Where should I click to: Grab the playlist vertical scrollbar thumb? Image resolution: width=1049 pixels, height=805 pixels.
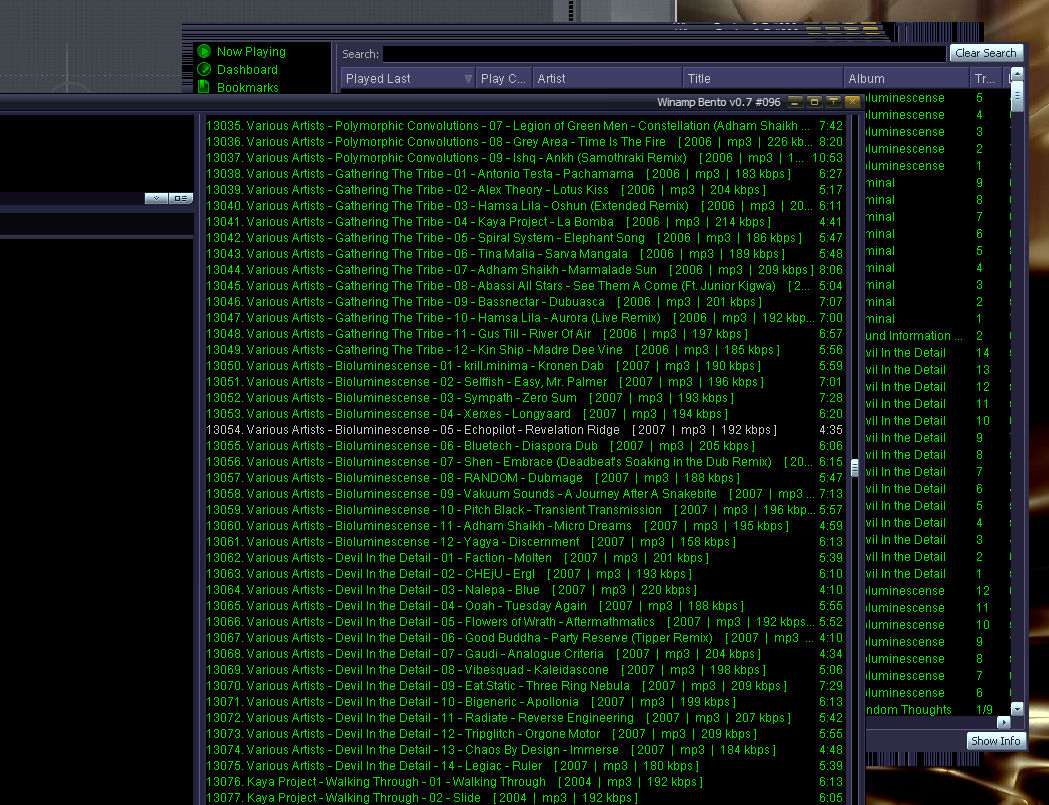[x=854, y=468]
